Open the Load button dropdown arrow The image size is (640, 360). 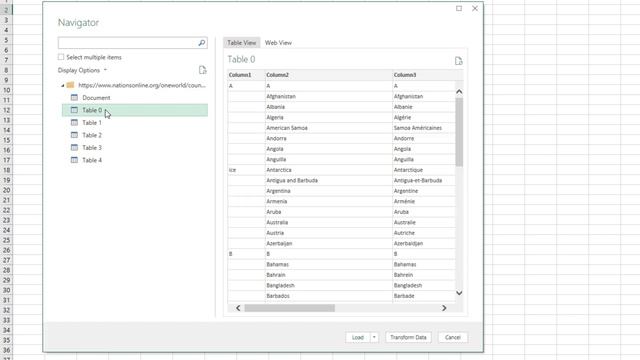click(x=374, y=337)
